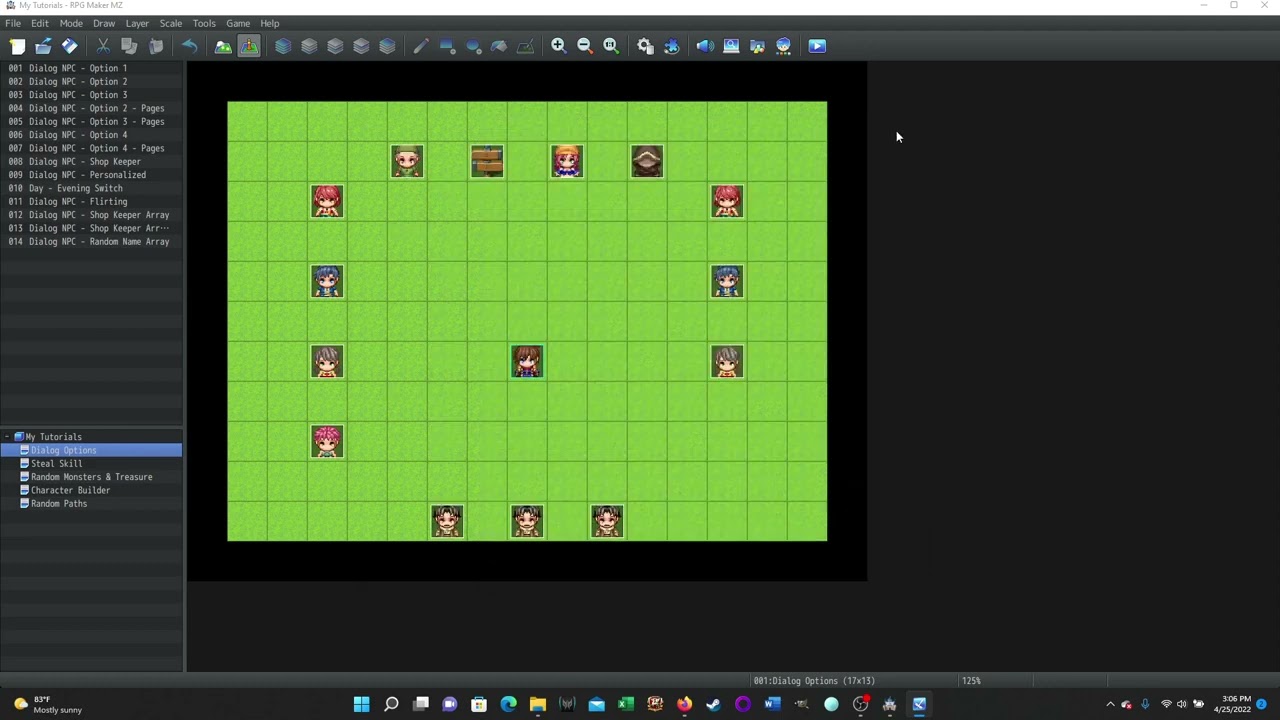
Task: Select Random Monsters & Treasure map
Action: (x=91, y=477)
